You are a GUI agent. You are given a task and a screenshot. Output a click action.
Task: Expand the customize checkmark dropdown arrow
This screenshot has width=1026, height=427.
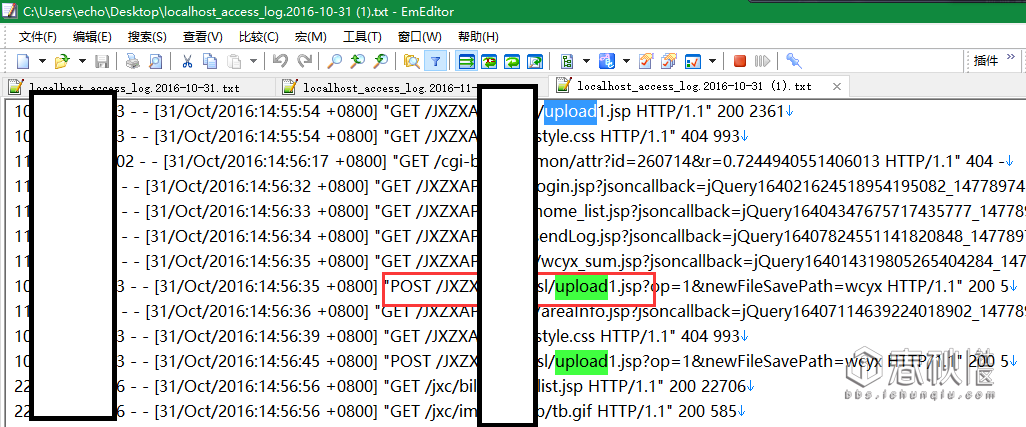click(x=712, y=61)
